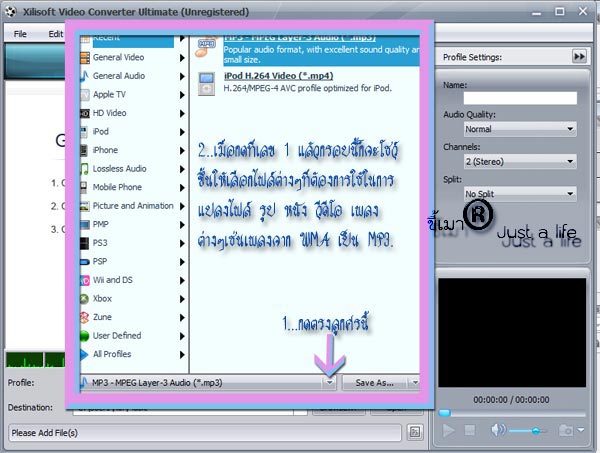This screenshot has height=453, width=600.
Task: Click the preview seek bar handle
Action: pos(445,412)
